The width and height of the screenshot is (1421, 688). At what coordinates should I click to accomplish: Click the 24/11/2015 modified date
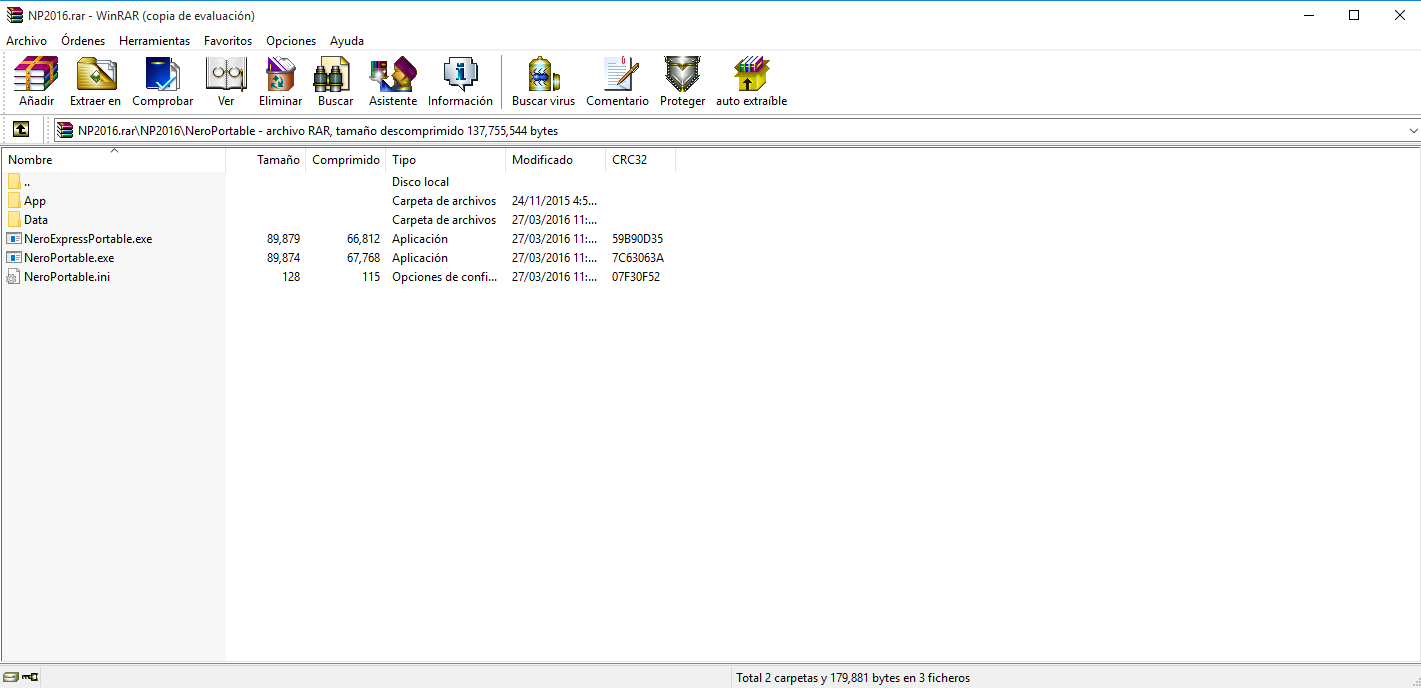(x=554, y=201)
